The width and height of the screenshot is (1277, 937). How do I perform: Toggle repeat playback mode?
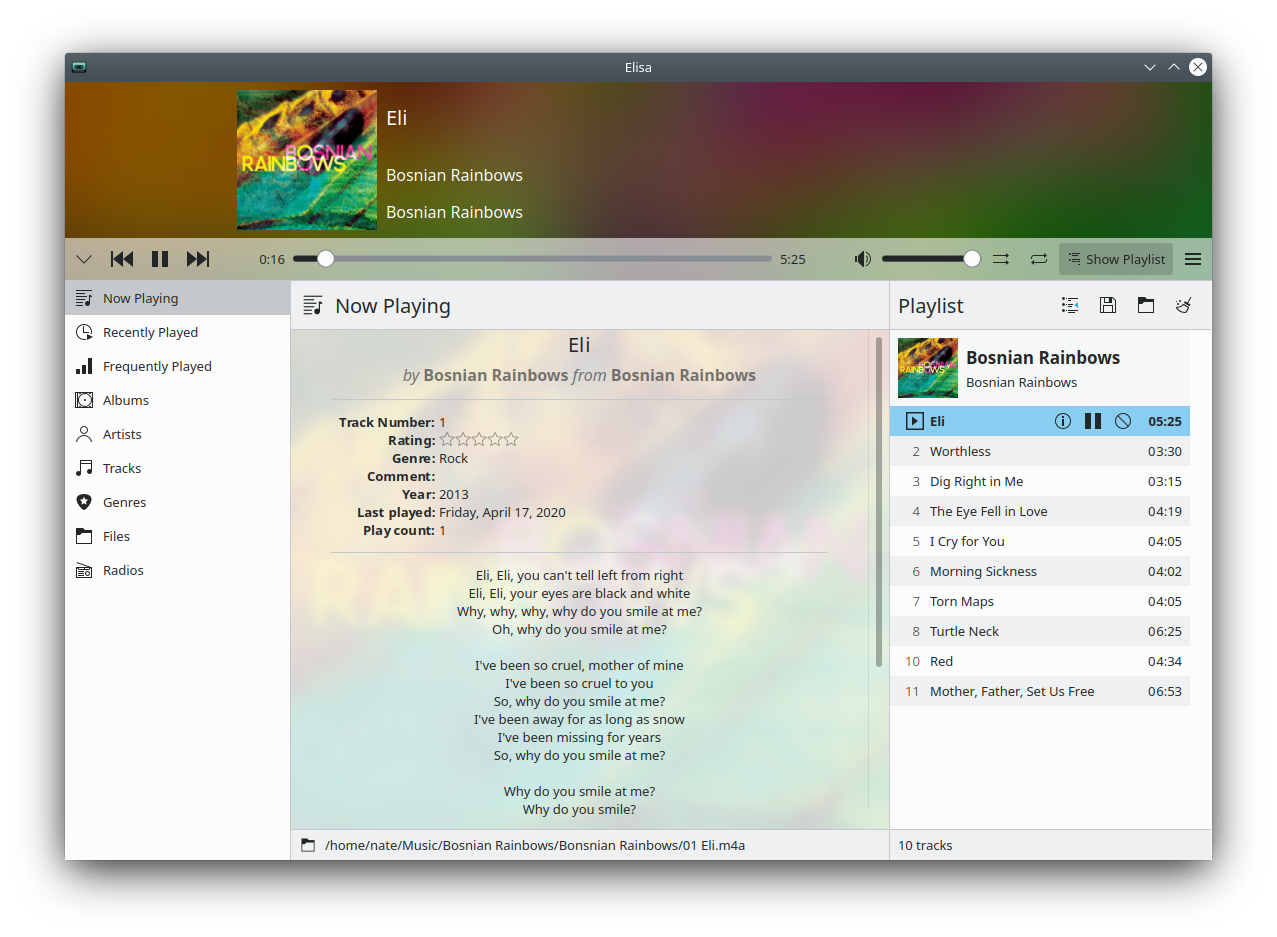tap(1039, 258)
